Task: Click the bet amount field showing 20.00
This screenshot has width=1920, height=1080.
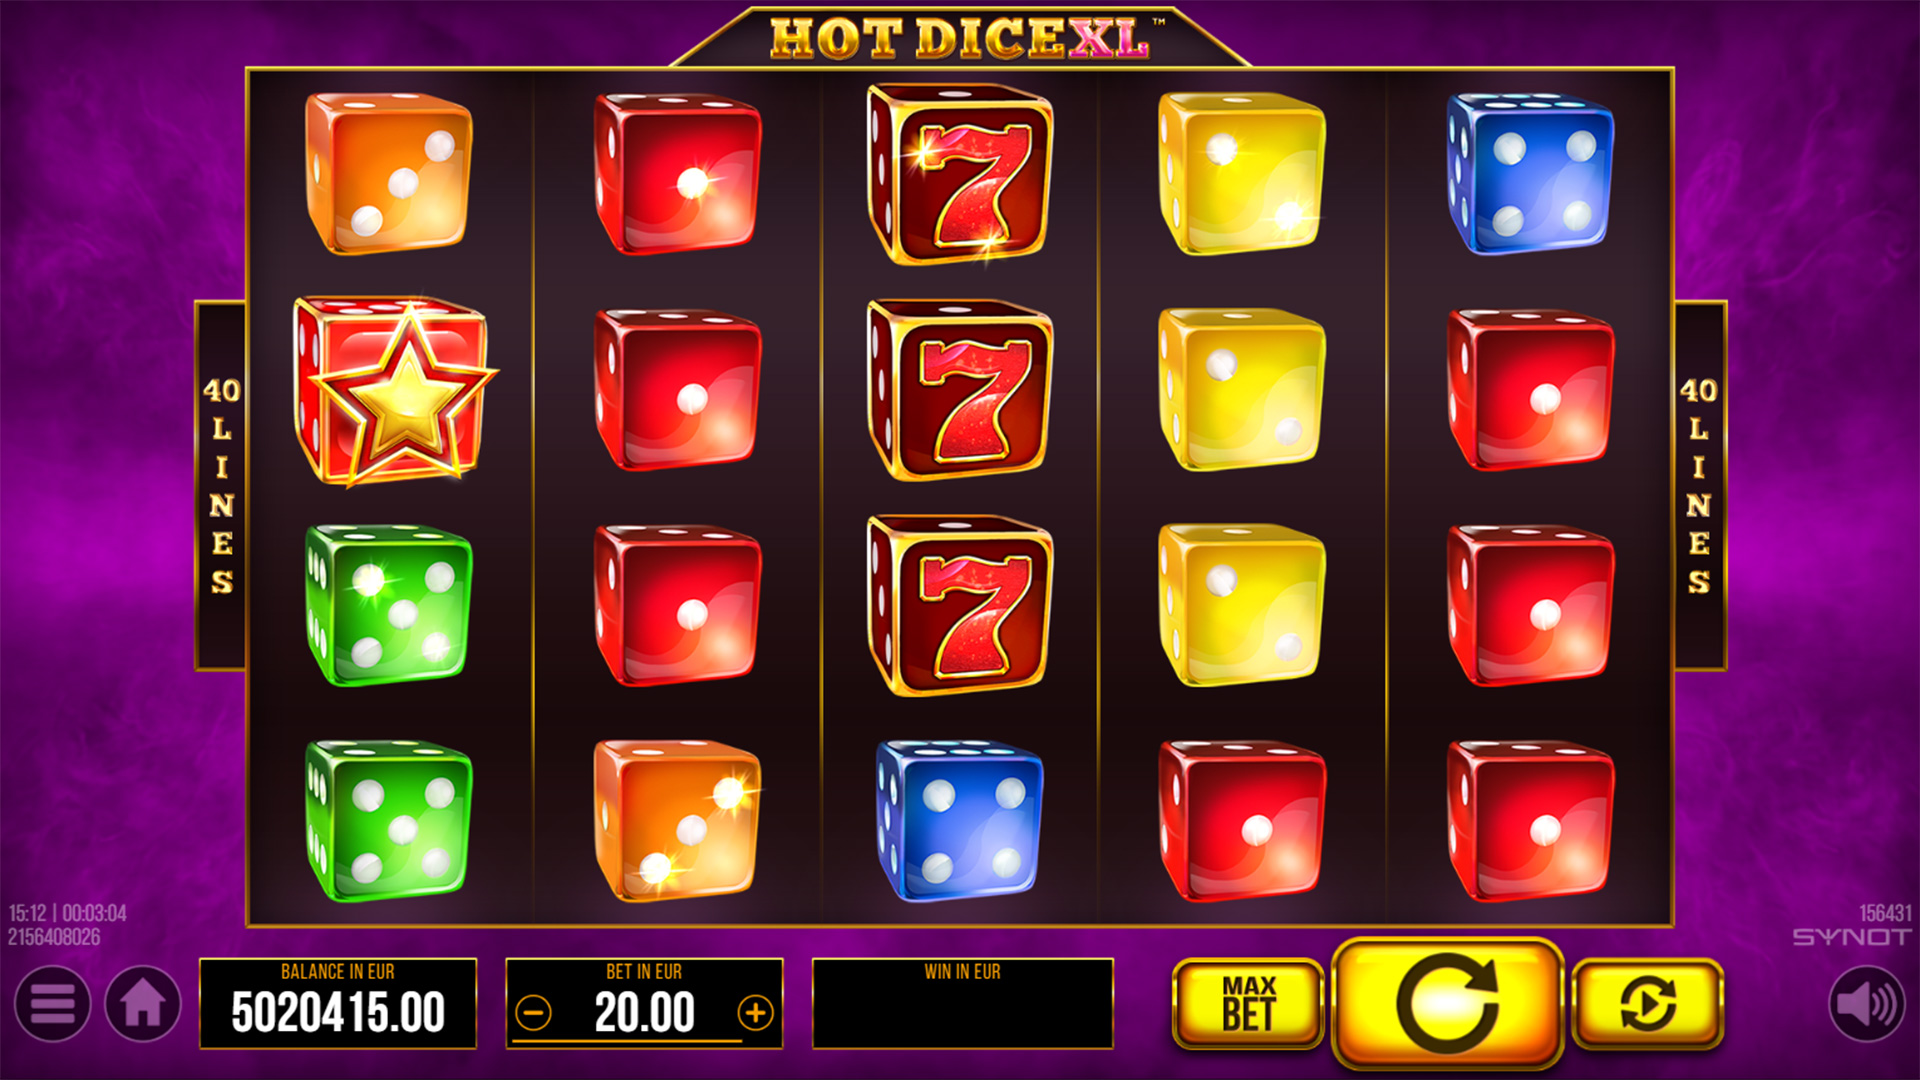Action: click(644, 1003)
